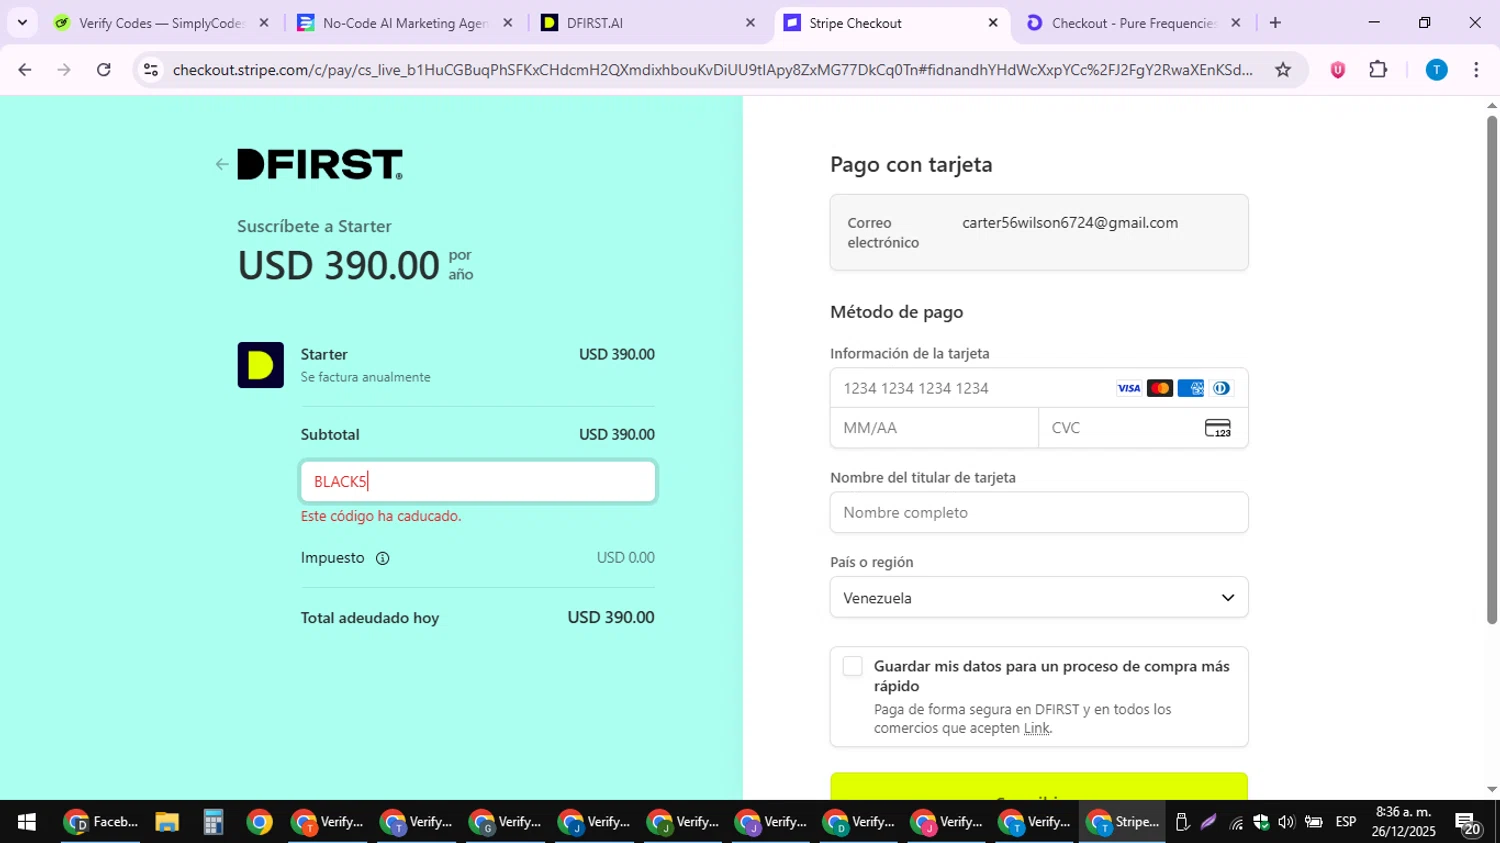Open Facebook Chrome window in taskbar
The width and height of the screenshot is (1500, 843).
click(x=101, y=822)
